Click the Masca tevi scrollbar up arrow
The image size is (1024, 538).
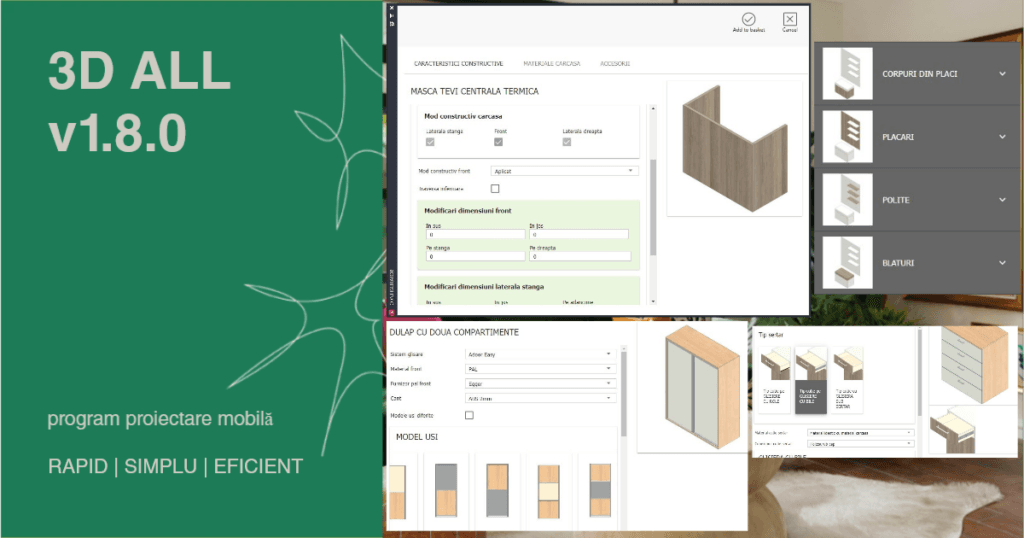[x=653, y=108]
